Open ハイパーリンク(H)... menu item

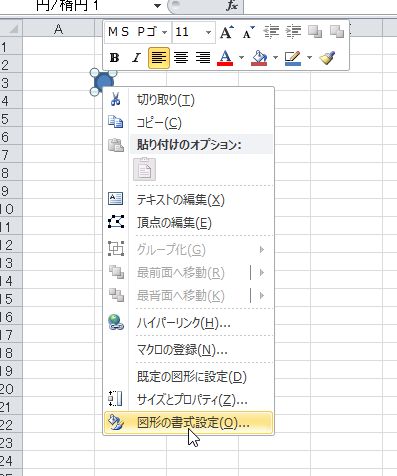[x=189, y=323]
